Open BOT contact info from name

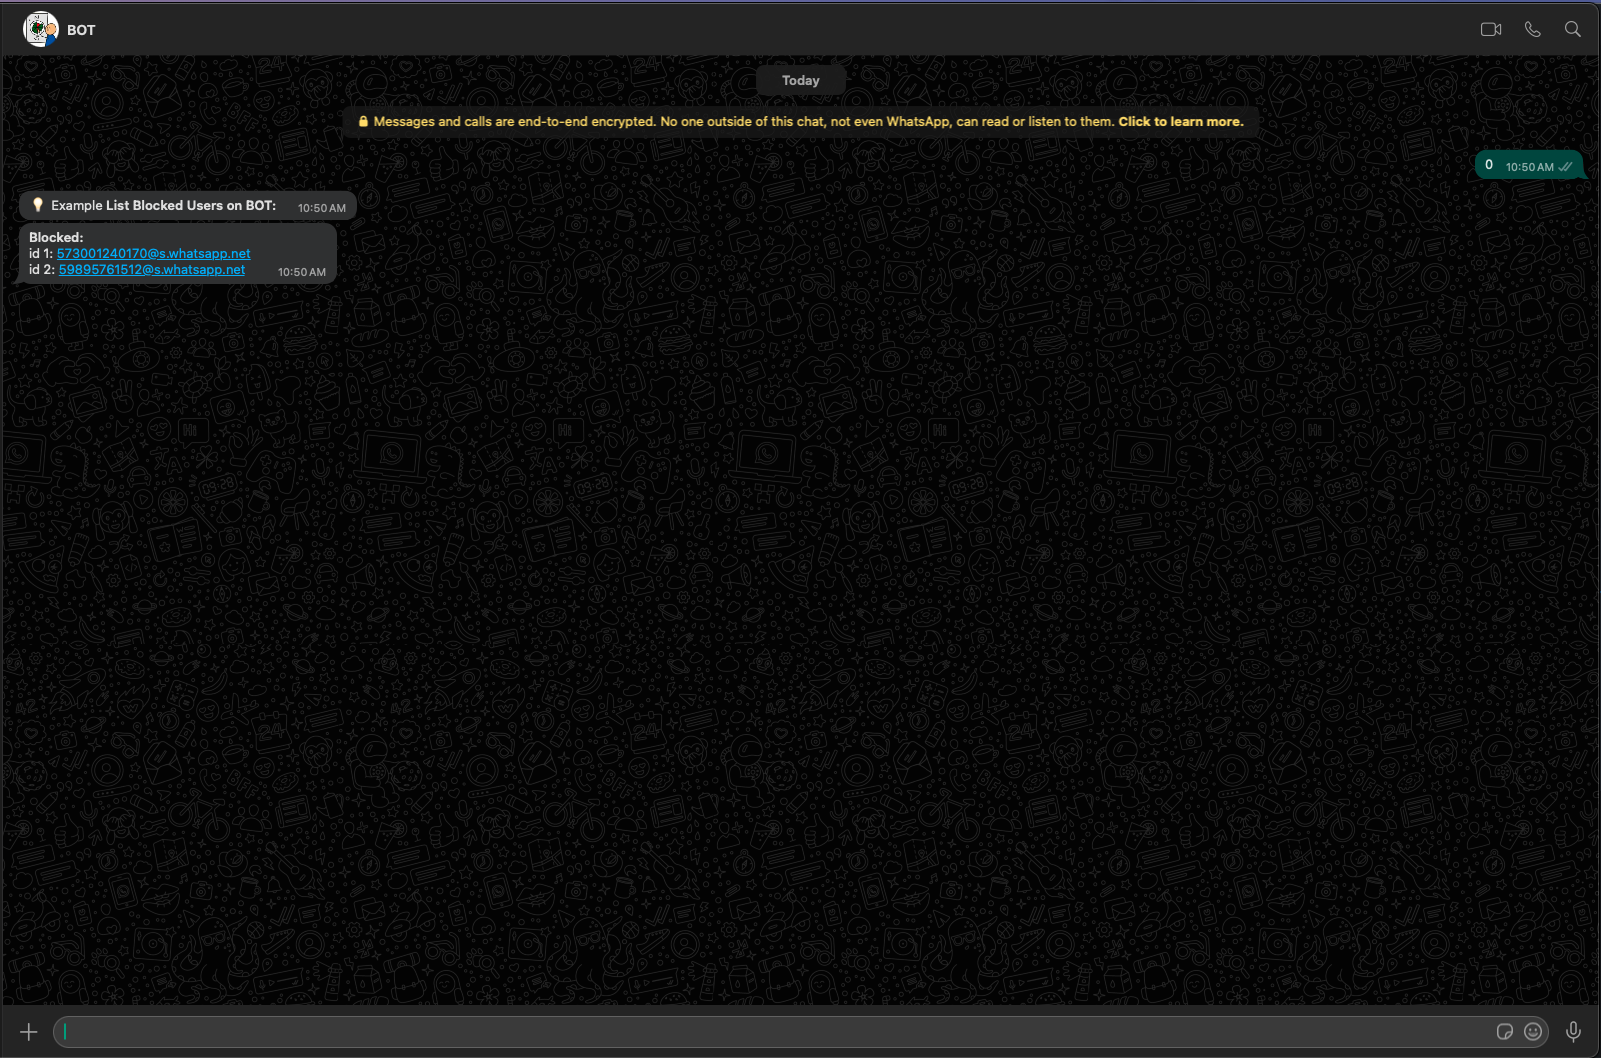[x=81, y=30]
